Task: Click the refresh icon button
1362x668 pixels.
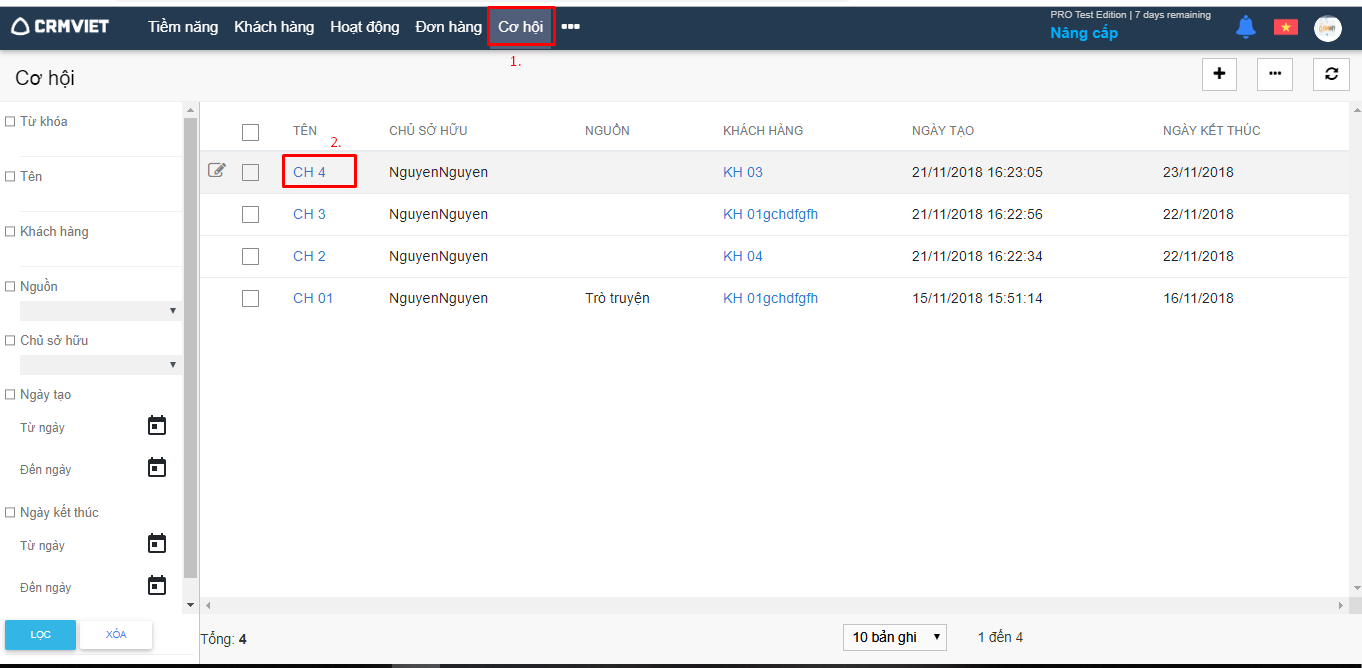Action: (1331, 74)
